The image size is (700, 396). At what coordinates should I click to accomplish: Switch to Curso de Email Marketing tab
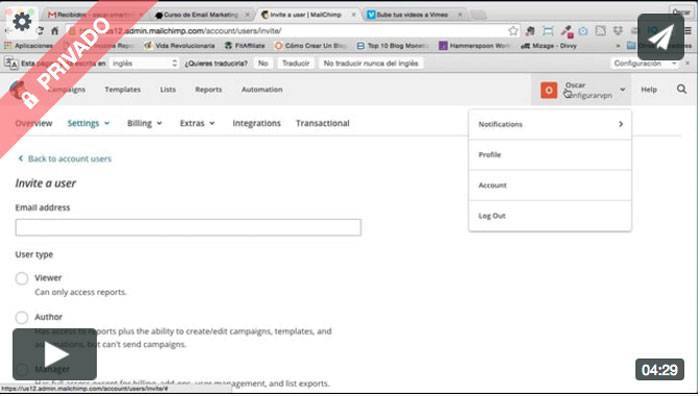coord(201,15)
